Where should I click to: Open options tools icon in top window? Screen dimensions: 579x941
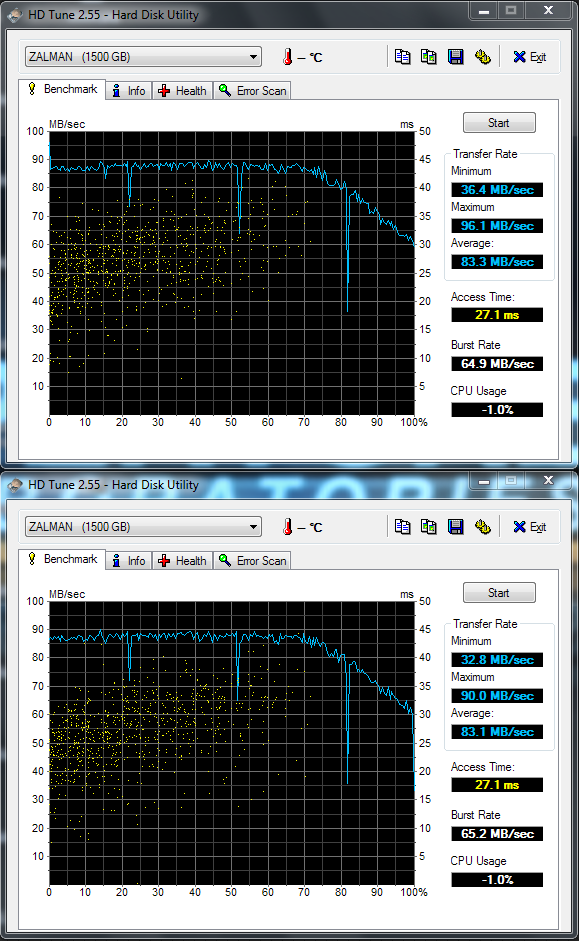(x=482, y=57)
